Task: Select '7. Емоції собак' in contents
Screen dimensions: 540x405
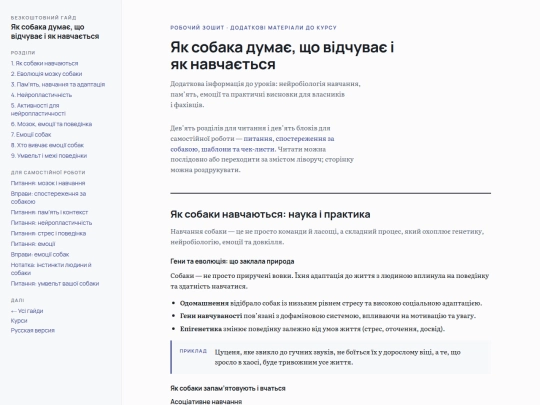Action: [31, 135]
